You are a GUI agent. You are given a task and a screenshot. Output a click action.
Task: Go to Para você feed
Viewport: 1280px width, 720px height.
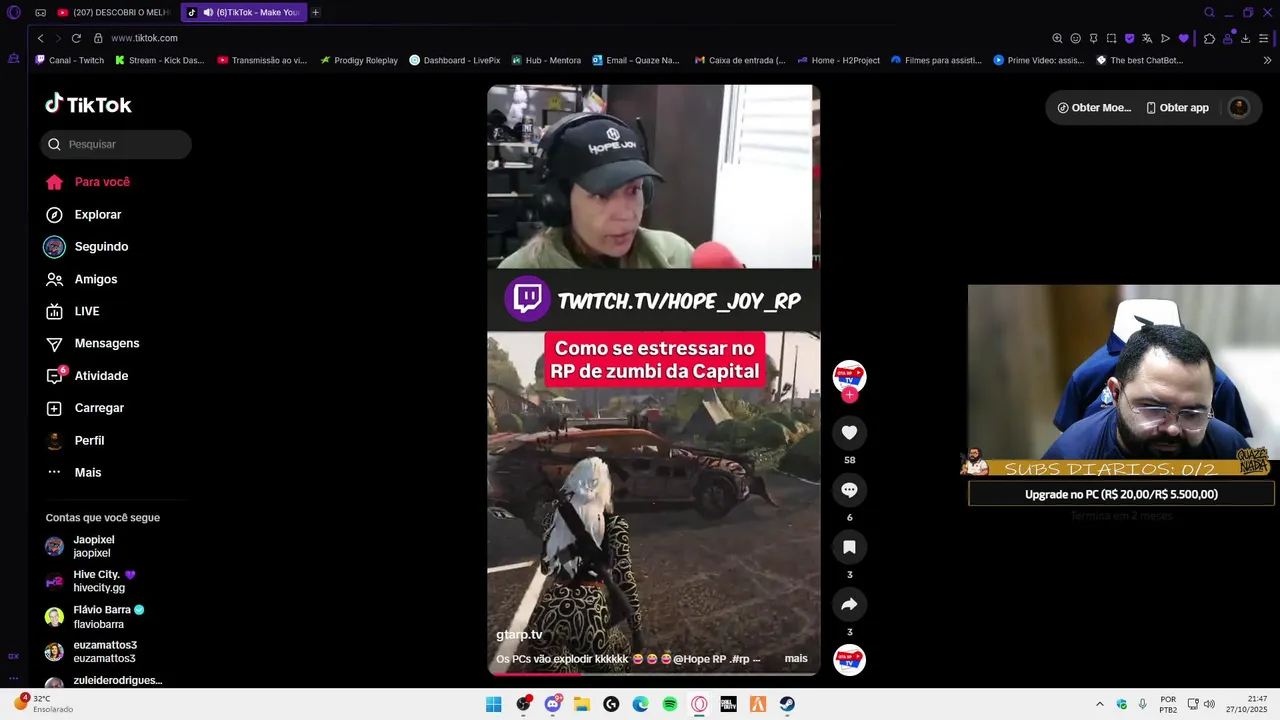click(x=88, y=182)
